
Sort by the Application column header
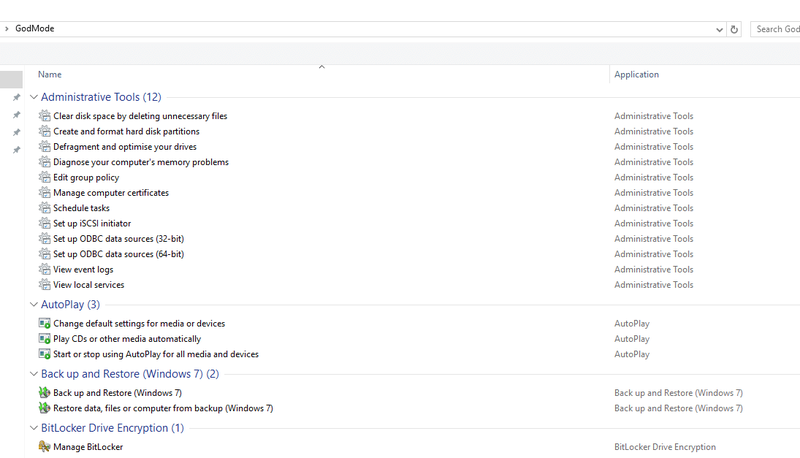coord(636,74)
